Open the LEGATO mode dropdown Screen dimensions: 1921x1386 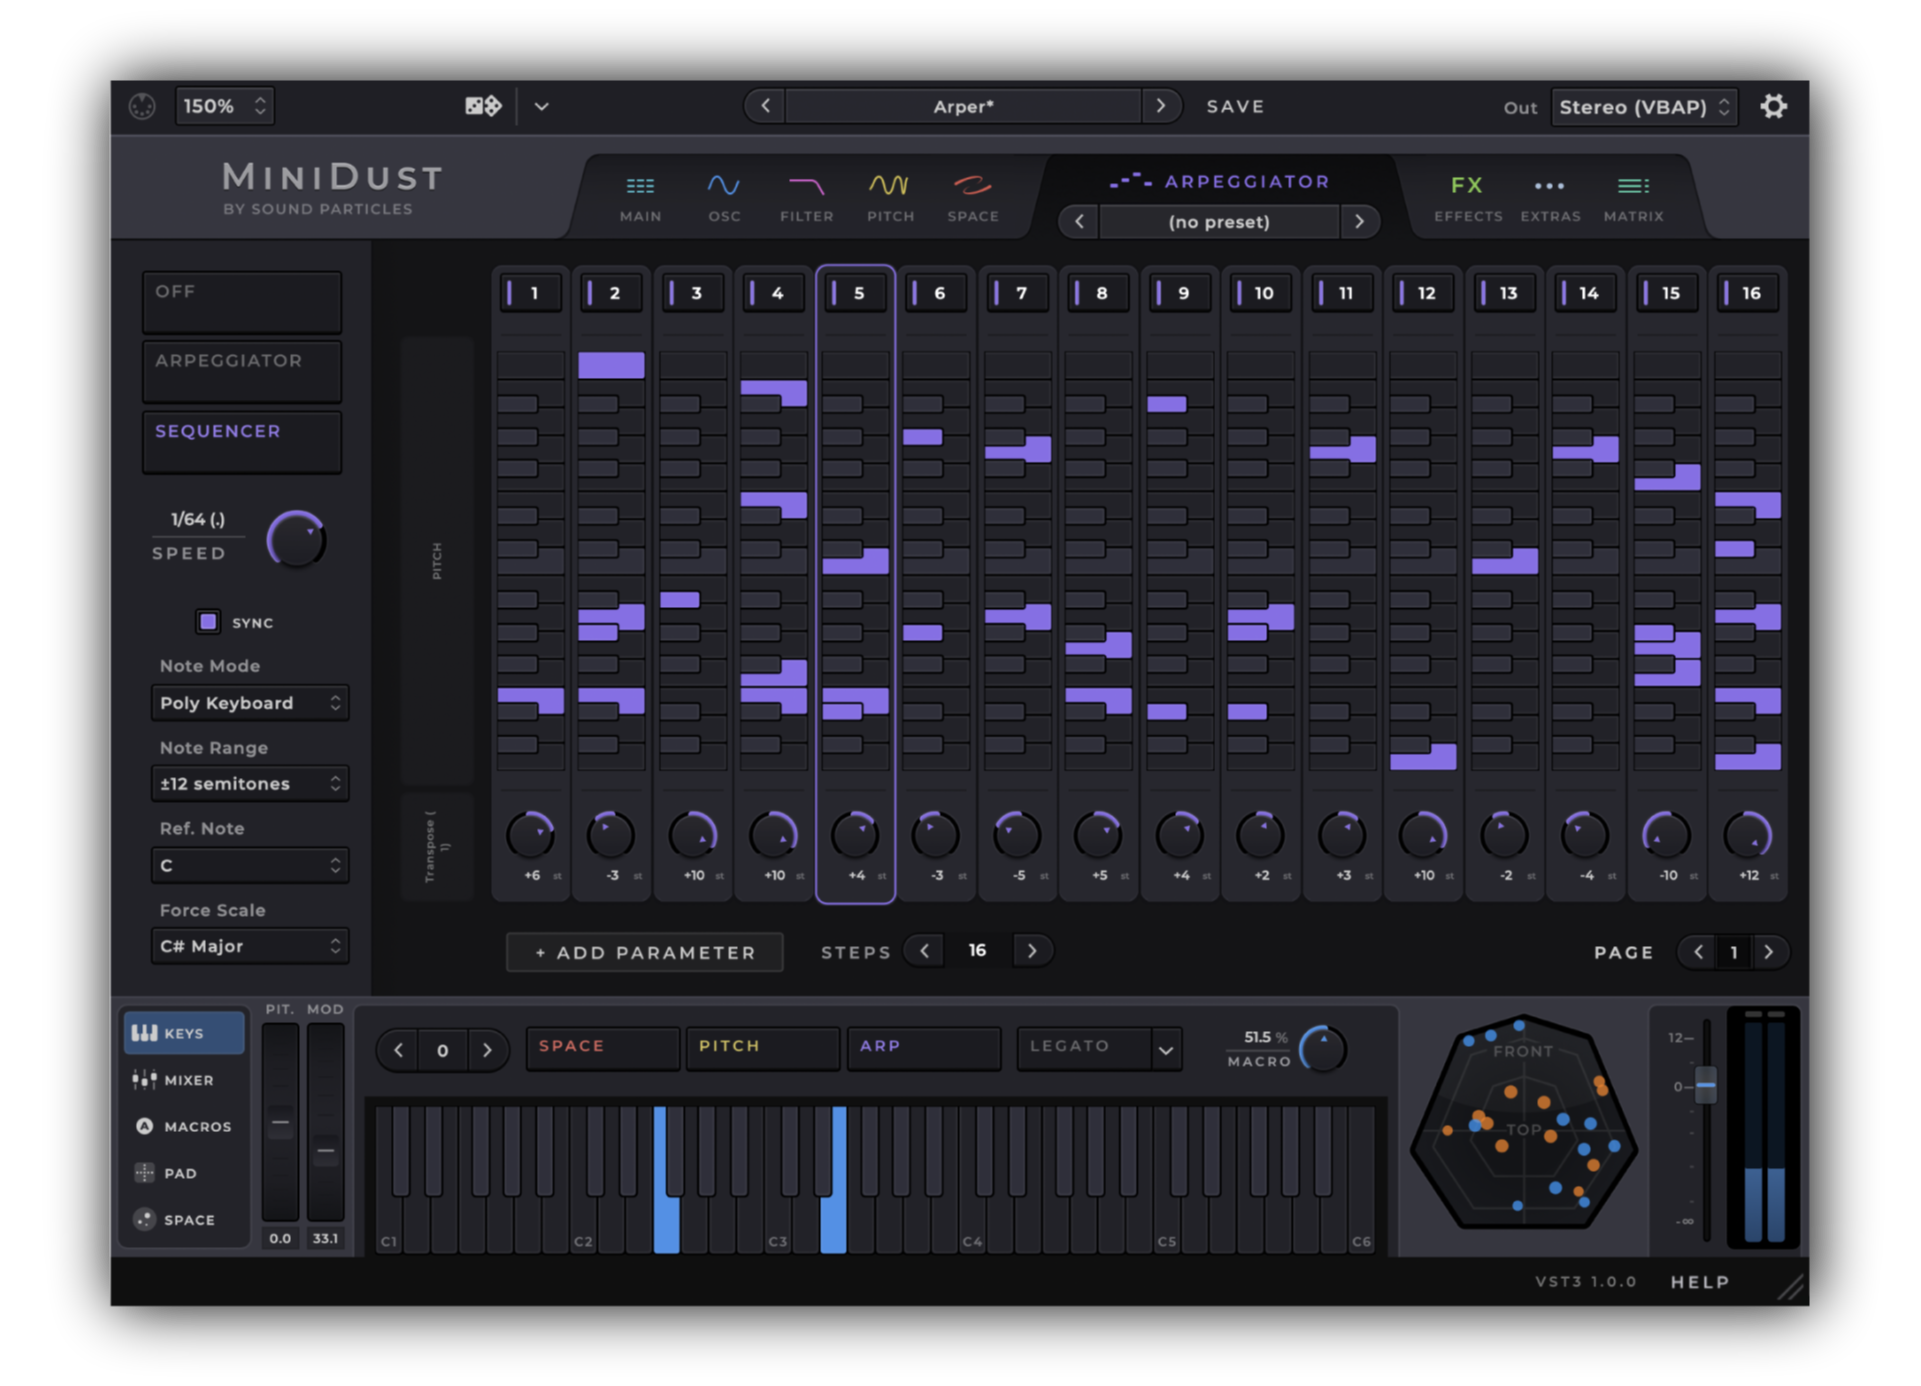click(x=1098, y=1047)
